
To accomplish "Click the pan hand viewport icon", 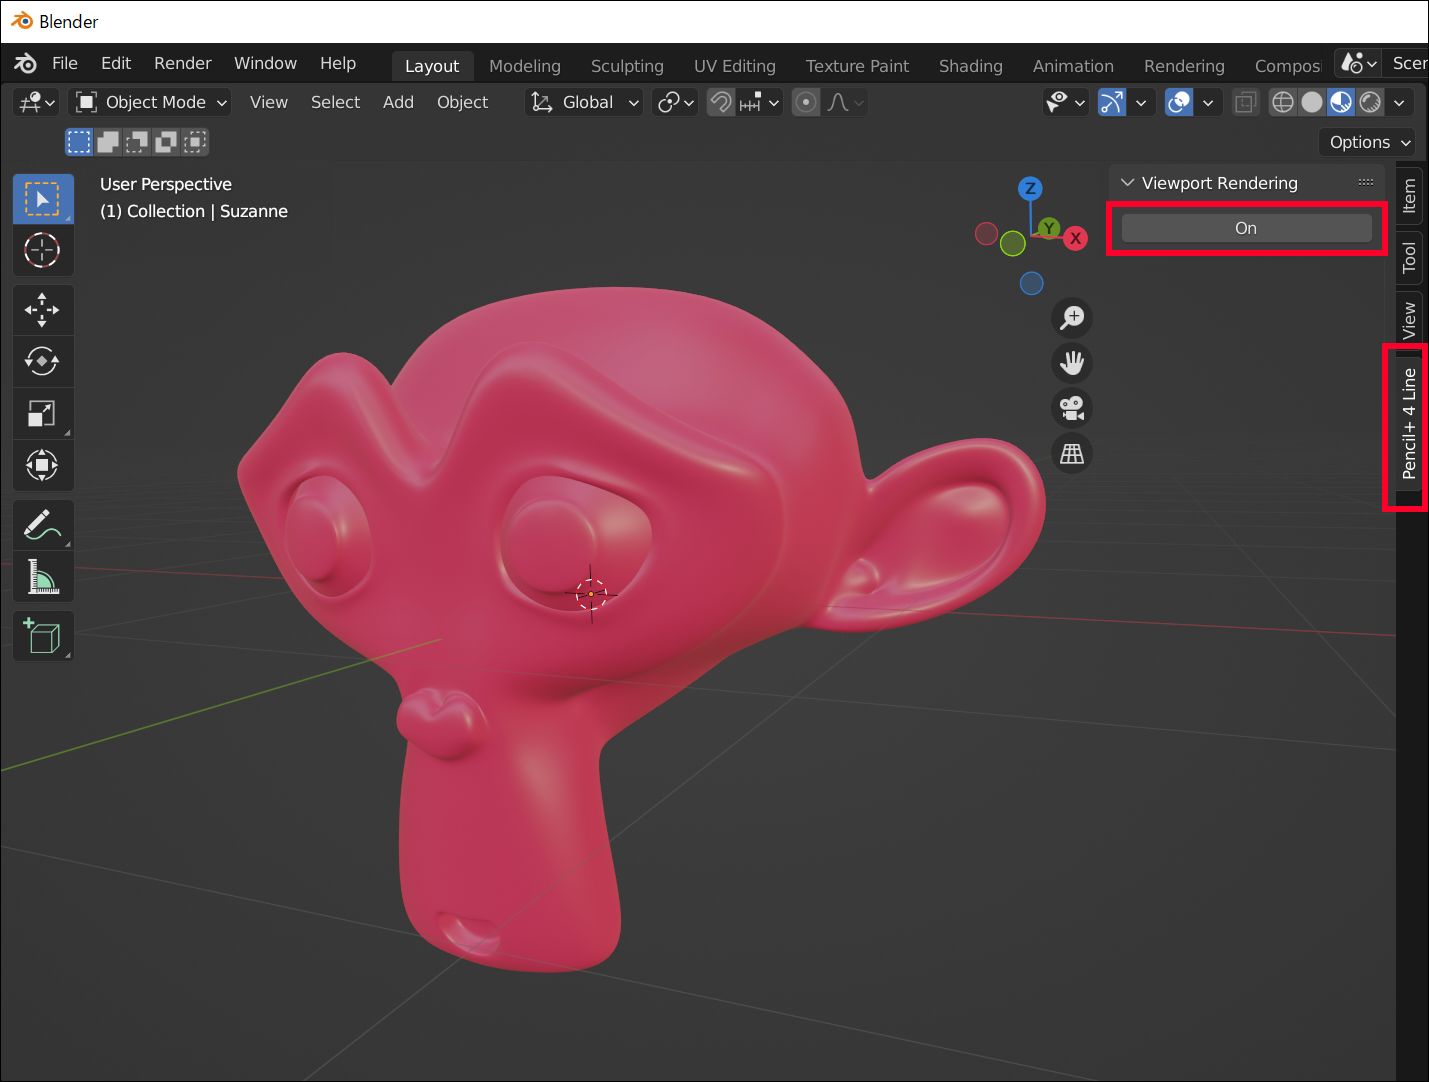I will pyautogui.click(x=1072, y=363).
